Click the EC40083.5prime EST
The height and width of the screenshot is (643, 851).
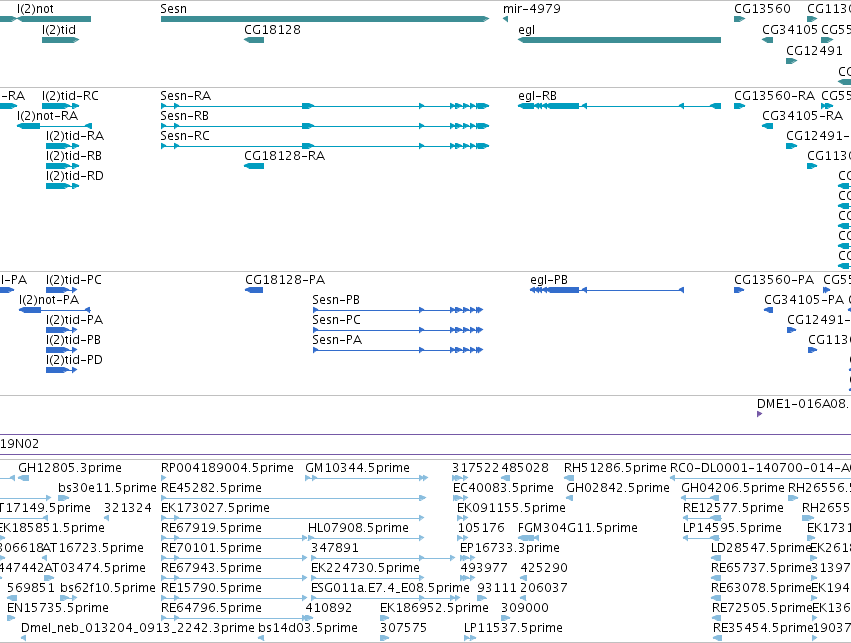pyautogui.click(x=460, y=498)
